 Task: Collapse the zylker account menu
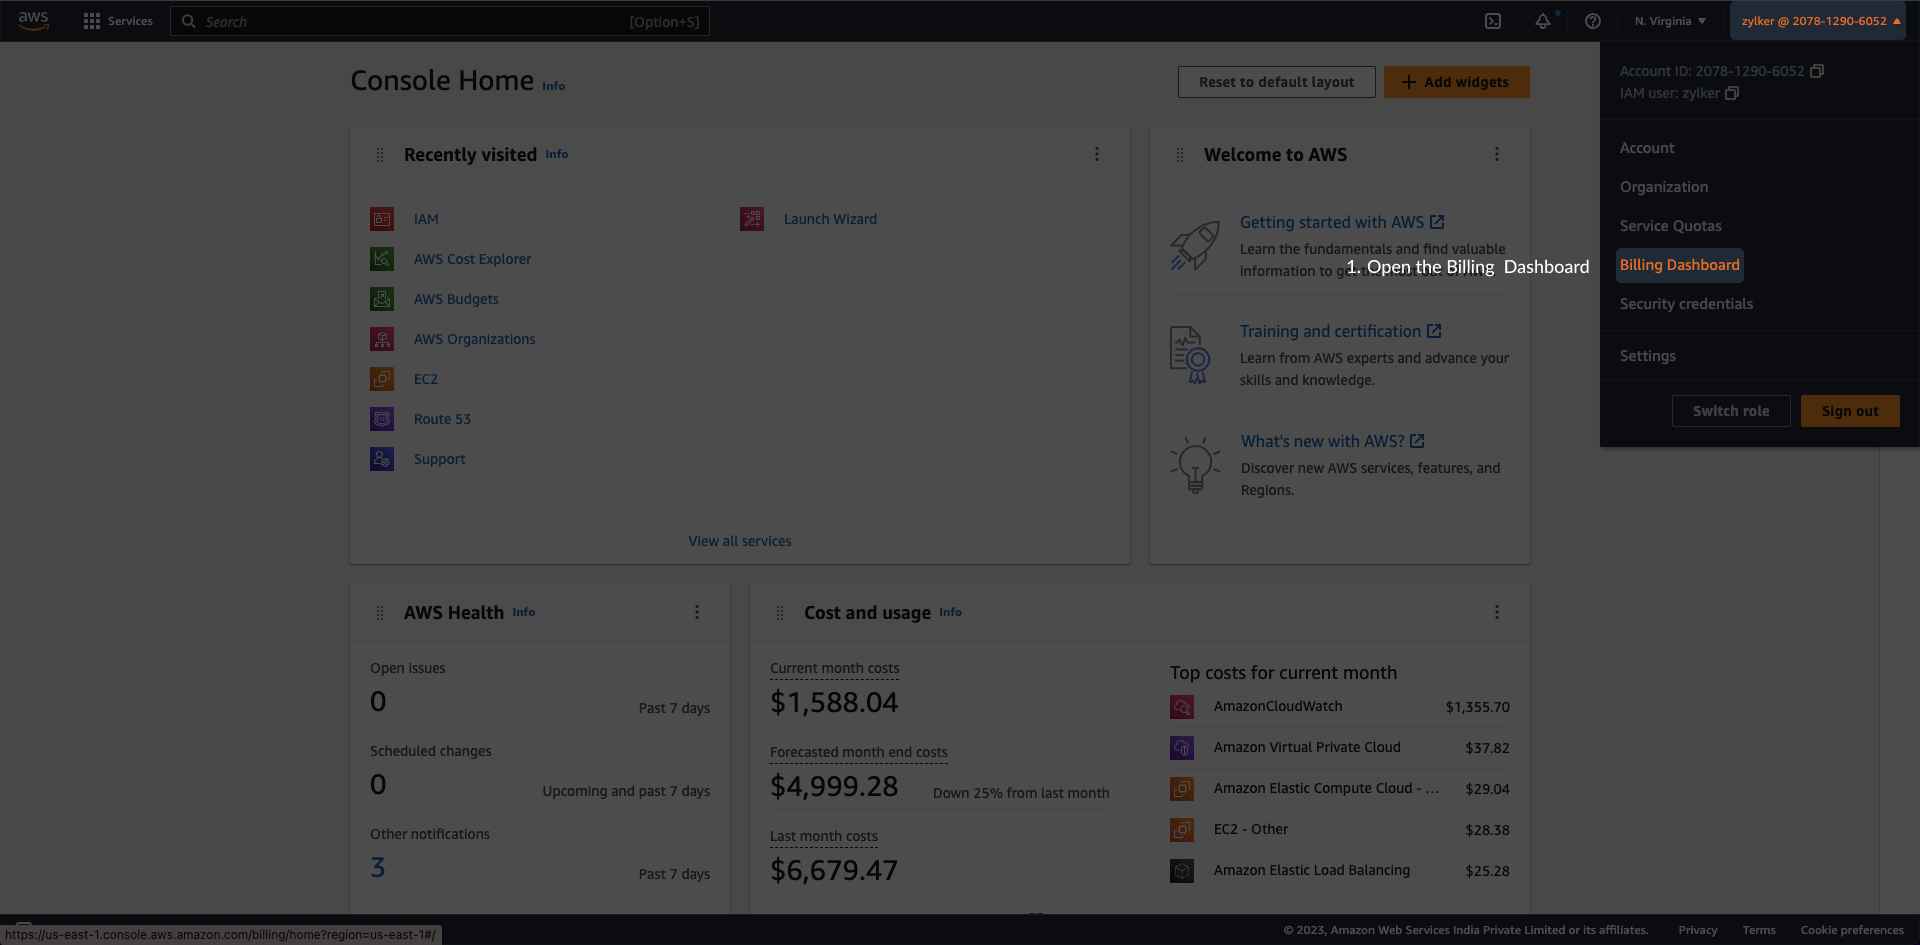coord(1820,21)
